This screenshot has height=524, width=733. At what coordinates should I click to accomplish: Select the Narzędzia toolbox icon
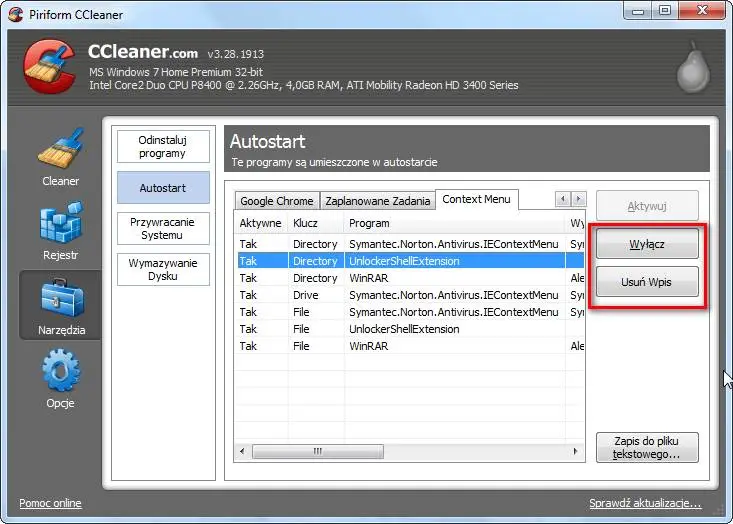(60, 298)
